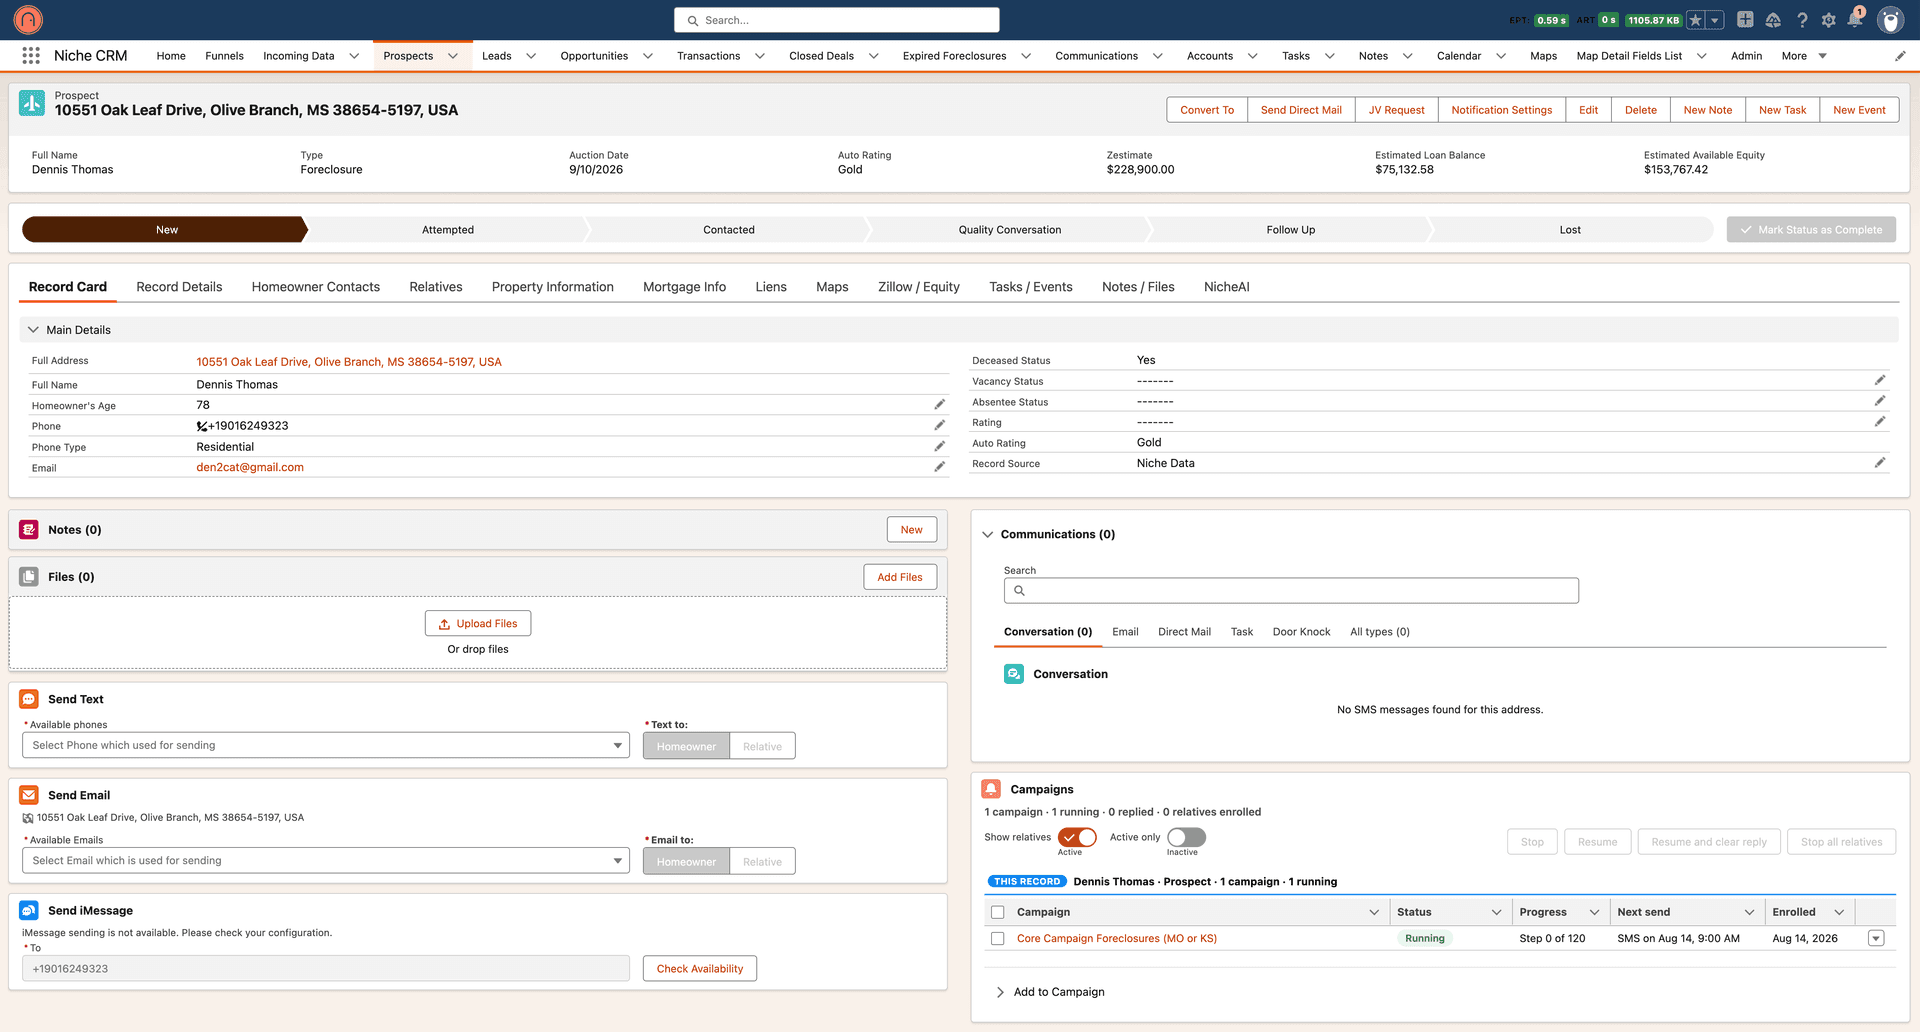Check the Core Campaign Foreclosures row checkbox
The image size is (1920, 1032).
click(997, 939)
